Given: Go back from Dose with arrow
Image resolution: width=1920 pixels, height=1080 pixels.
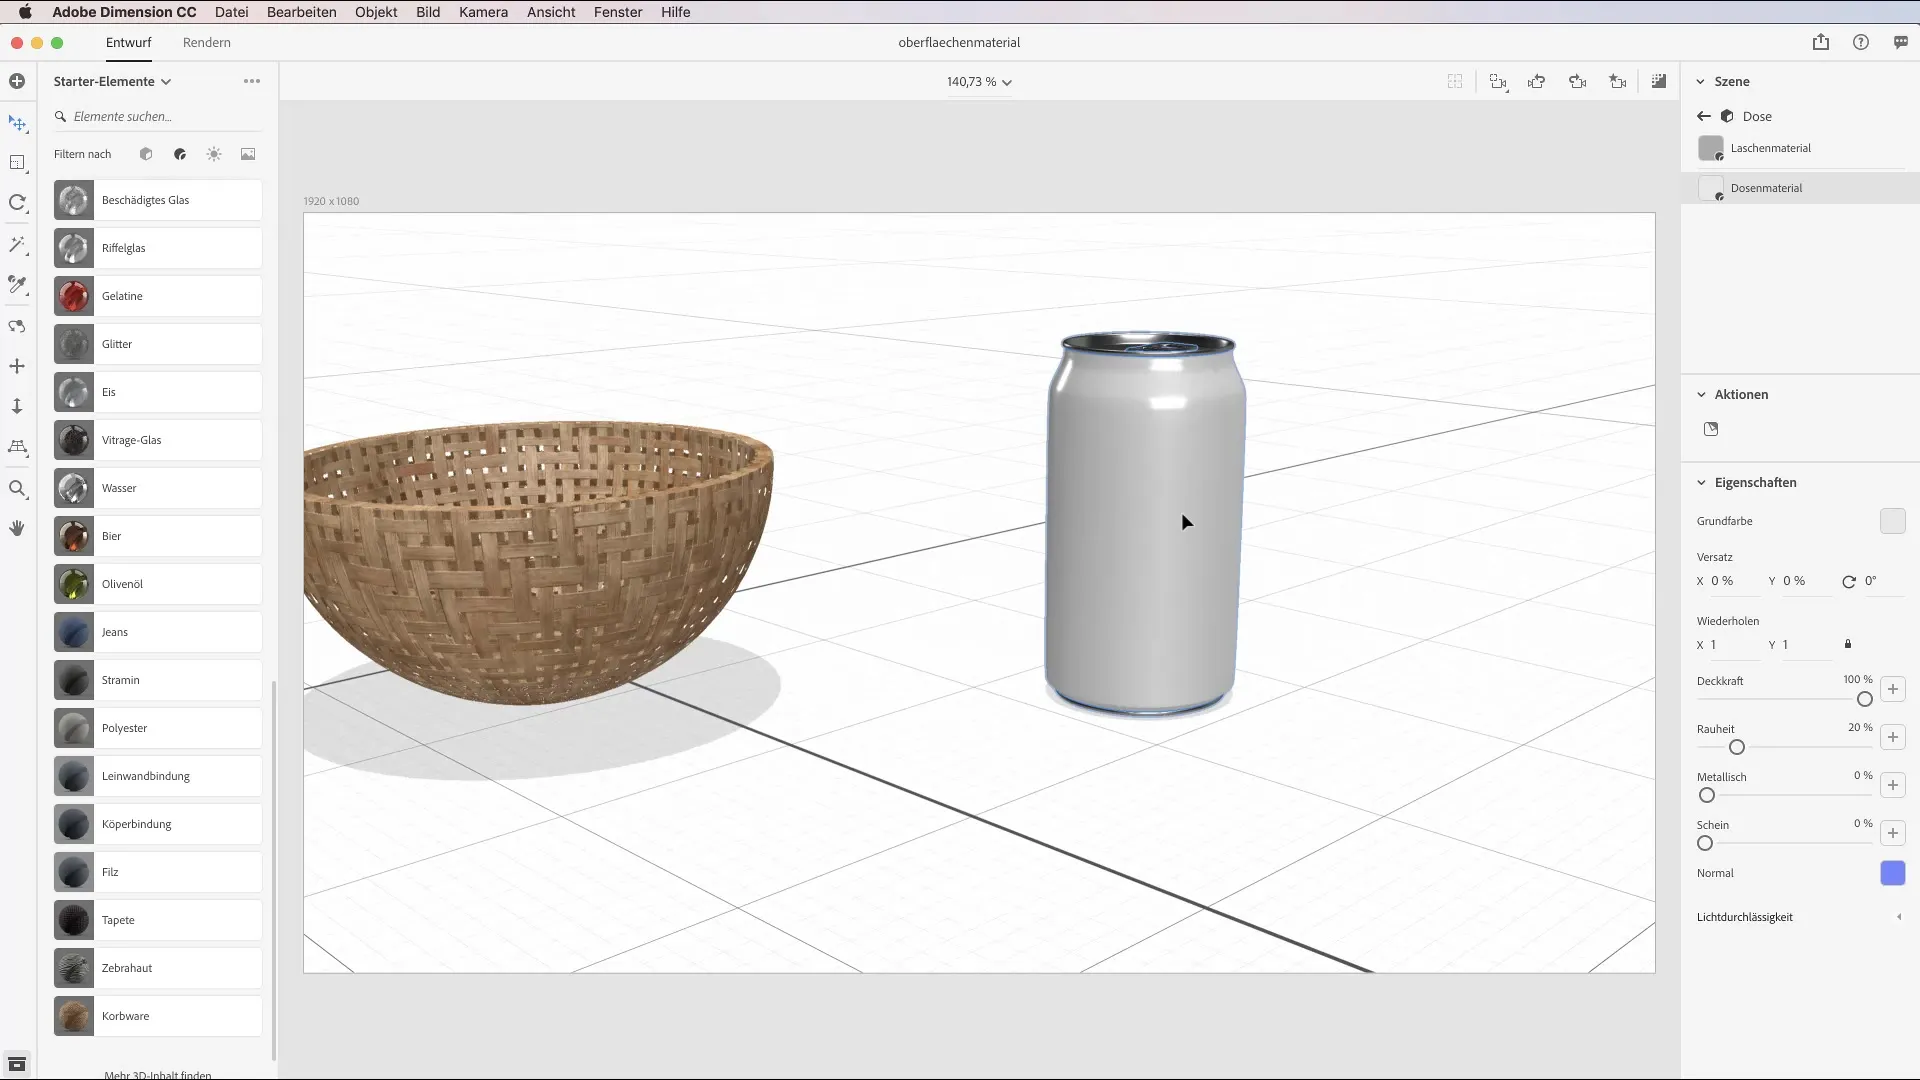Looking at the screenshot, I should tap(1704, 116).
